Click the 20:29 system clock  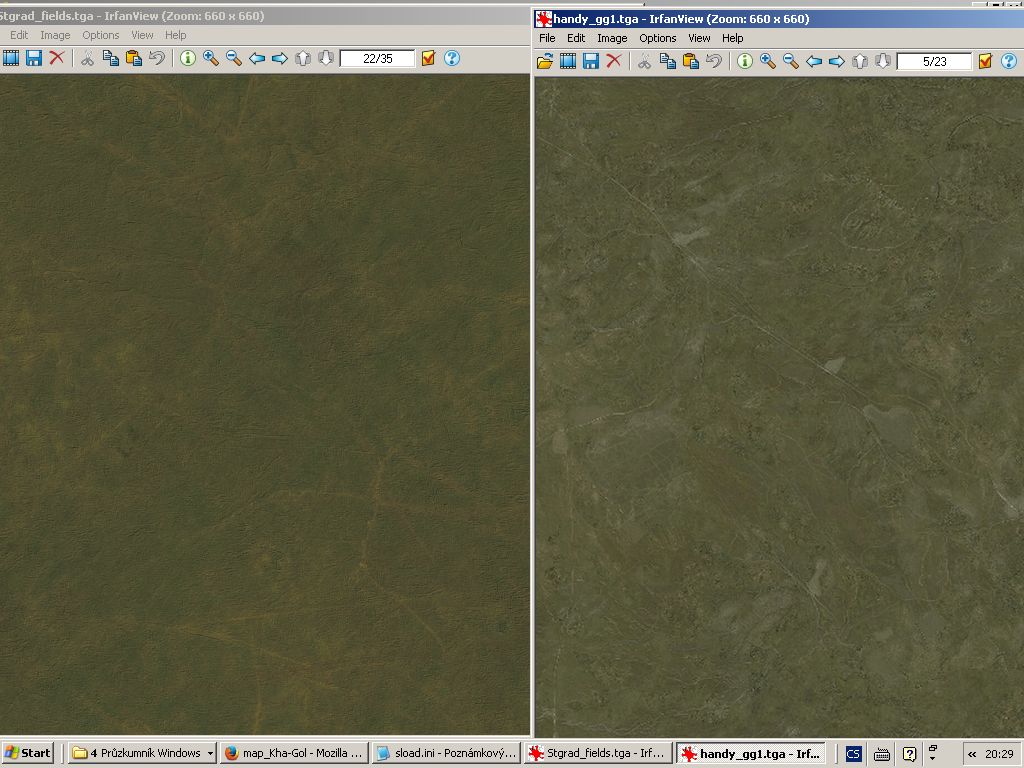click(x=999, y=754)
